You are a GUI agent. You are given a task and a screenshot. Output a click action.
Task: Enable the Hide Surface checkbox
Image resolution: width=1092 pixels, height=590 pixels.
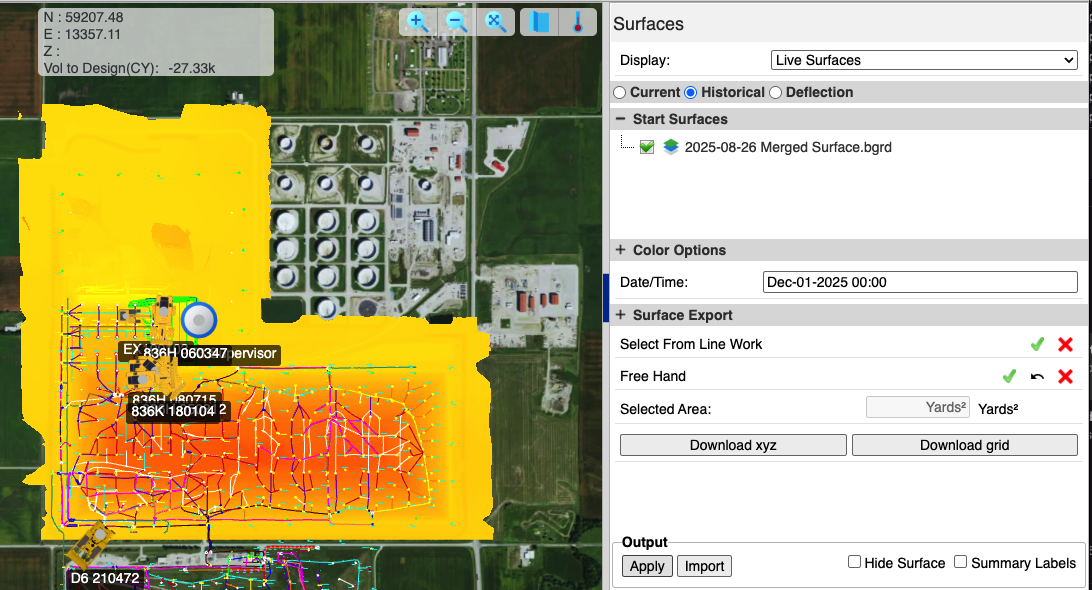coord(855,561)
